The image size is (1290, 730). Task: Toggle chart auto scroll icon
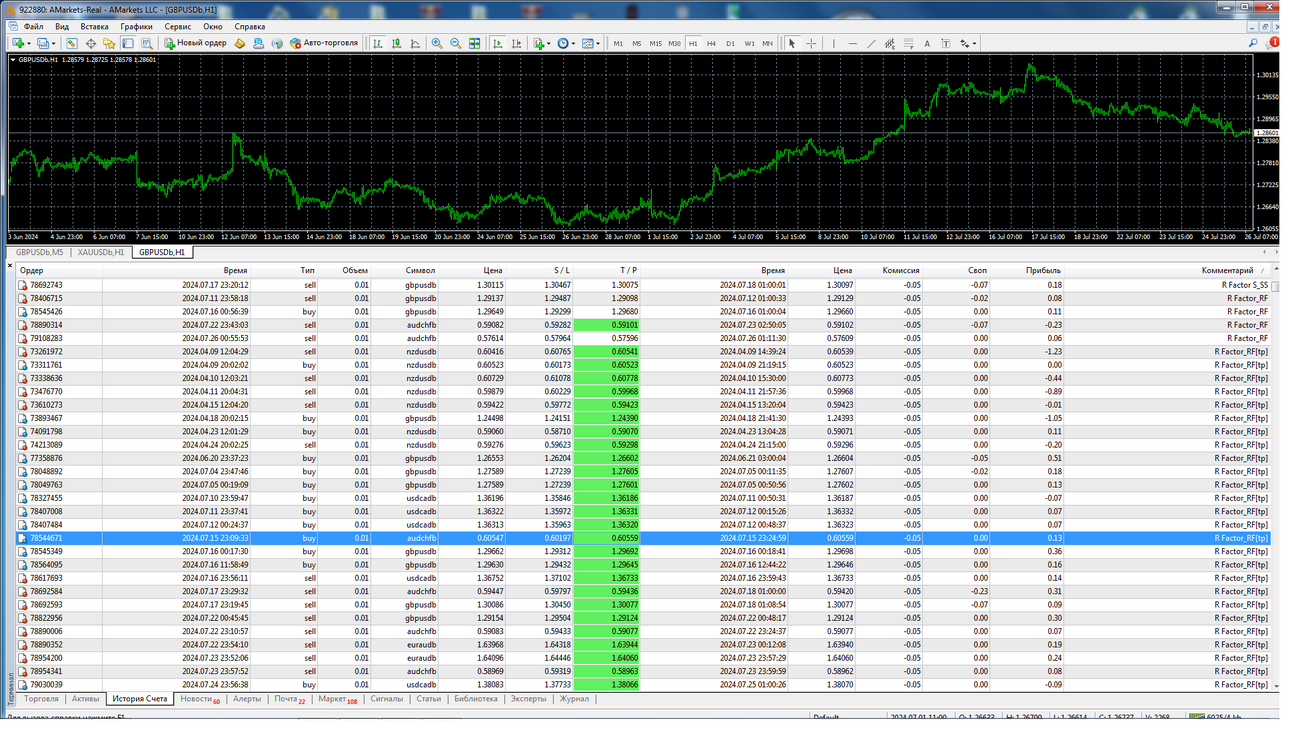click(497, 43)
